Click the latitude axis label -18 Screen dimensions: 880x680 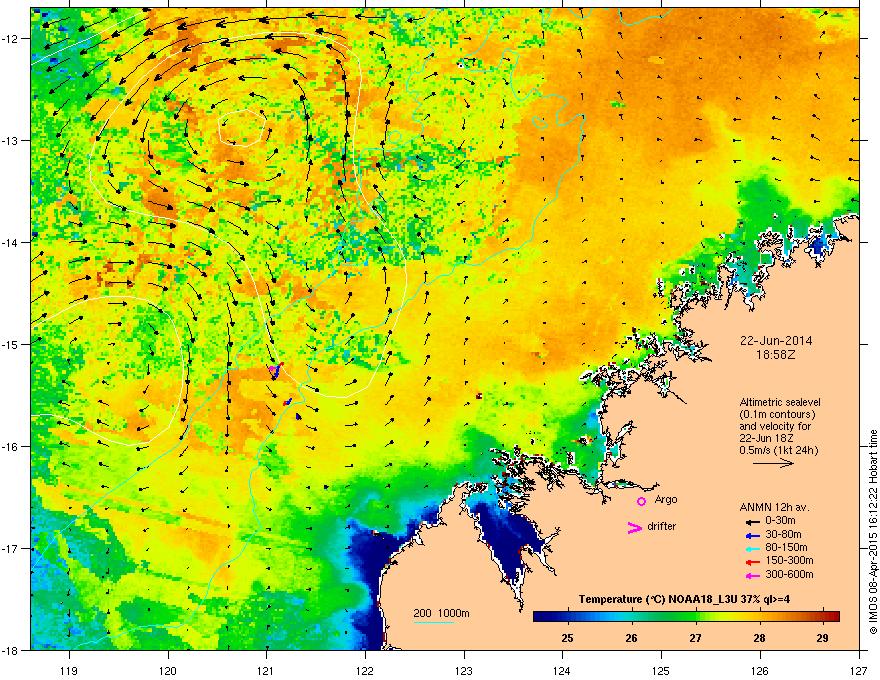click(10, 650)
